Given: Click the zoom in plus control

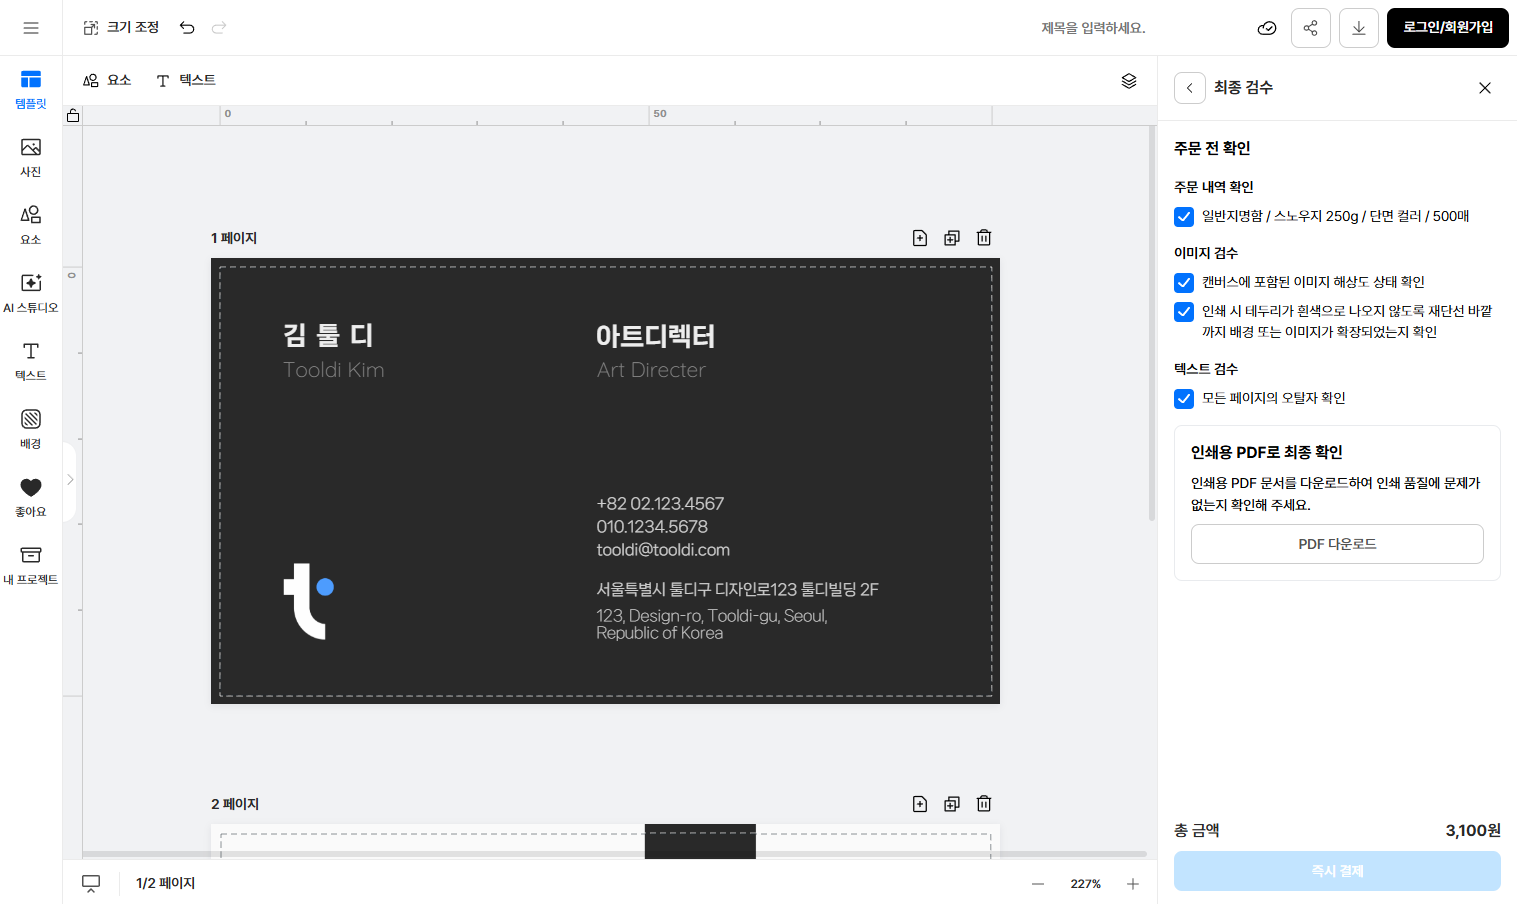Looking at the screenshot, I should 1132,884.
